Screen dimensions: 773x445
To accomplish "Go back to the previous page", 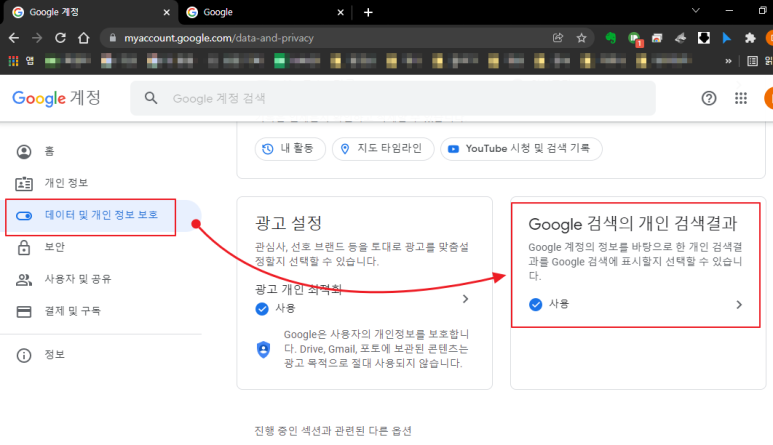I will (x=14, y=38).
